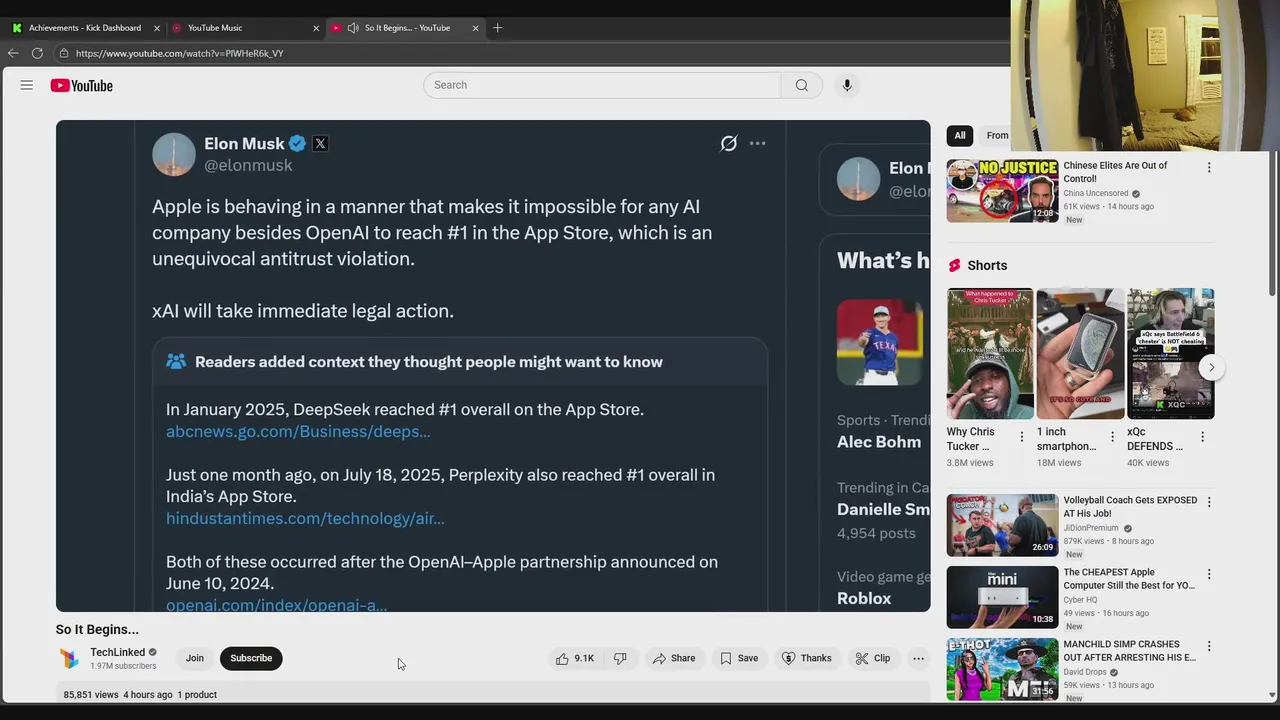Click the video player to pause
This screenshot has width=1280, height=720.
click(493, 366)
